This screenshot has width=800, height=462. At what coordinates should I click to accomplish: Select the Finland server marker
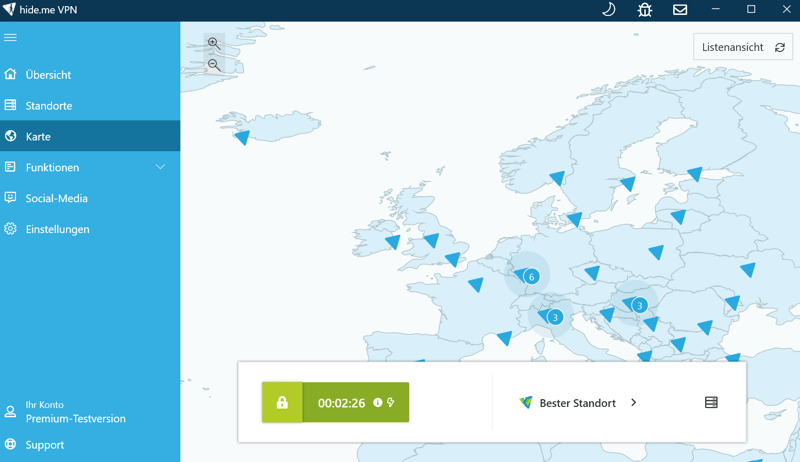pyautogui.click(x=695, y=174)
